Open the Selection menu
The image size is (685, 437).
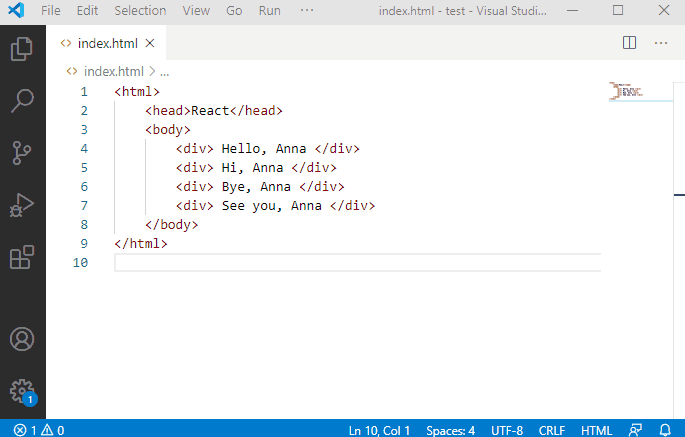click(140, 10)
